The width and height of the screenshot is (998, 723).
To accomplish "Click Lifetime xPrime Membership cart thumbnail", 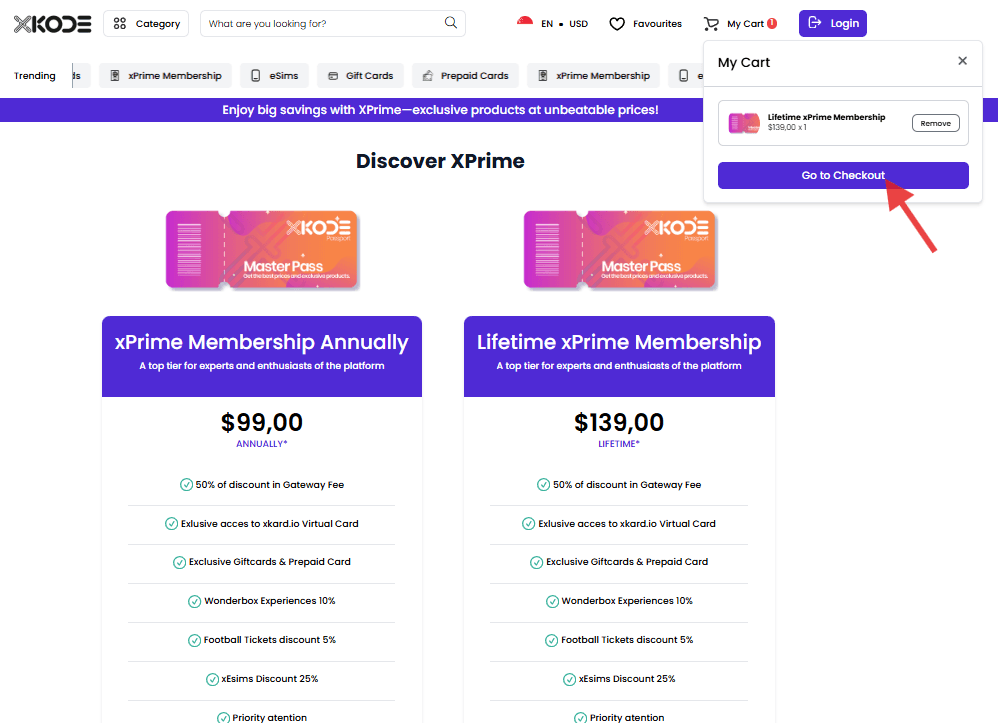I will coord(744,122).
